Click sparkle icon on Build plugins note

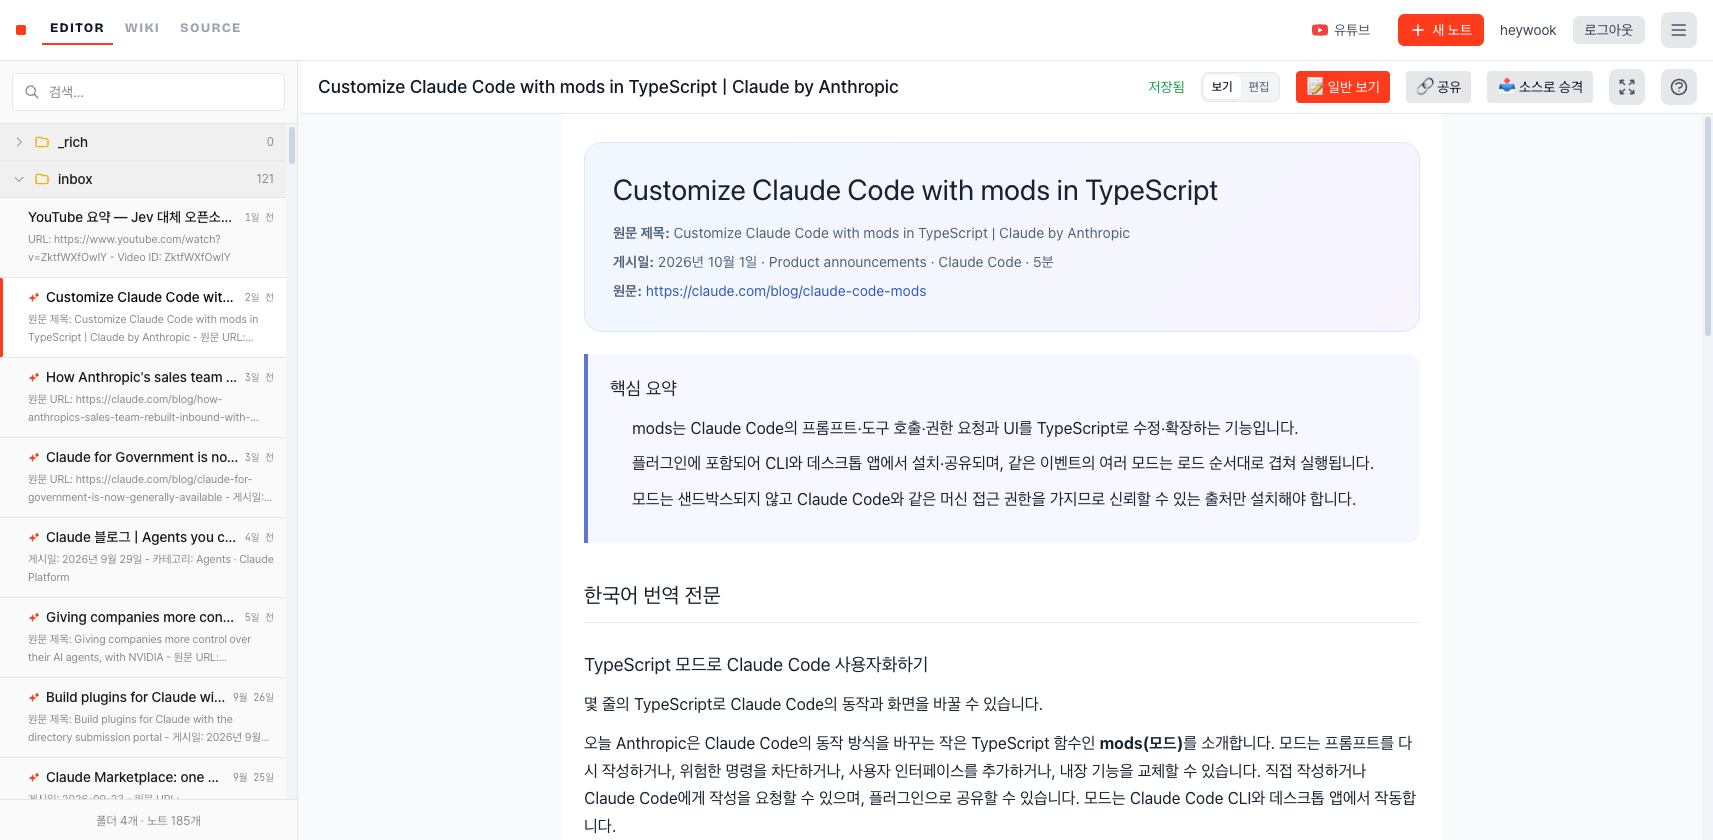(34, 697)
